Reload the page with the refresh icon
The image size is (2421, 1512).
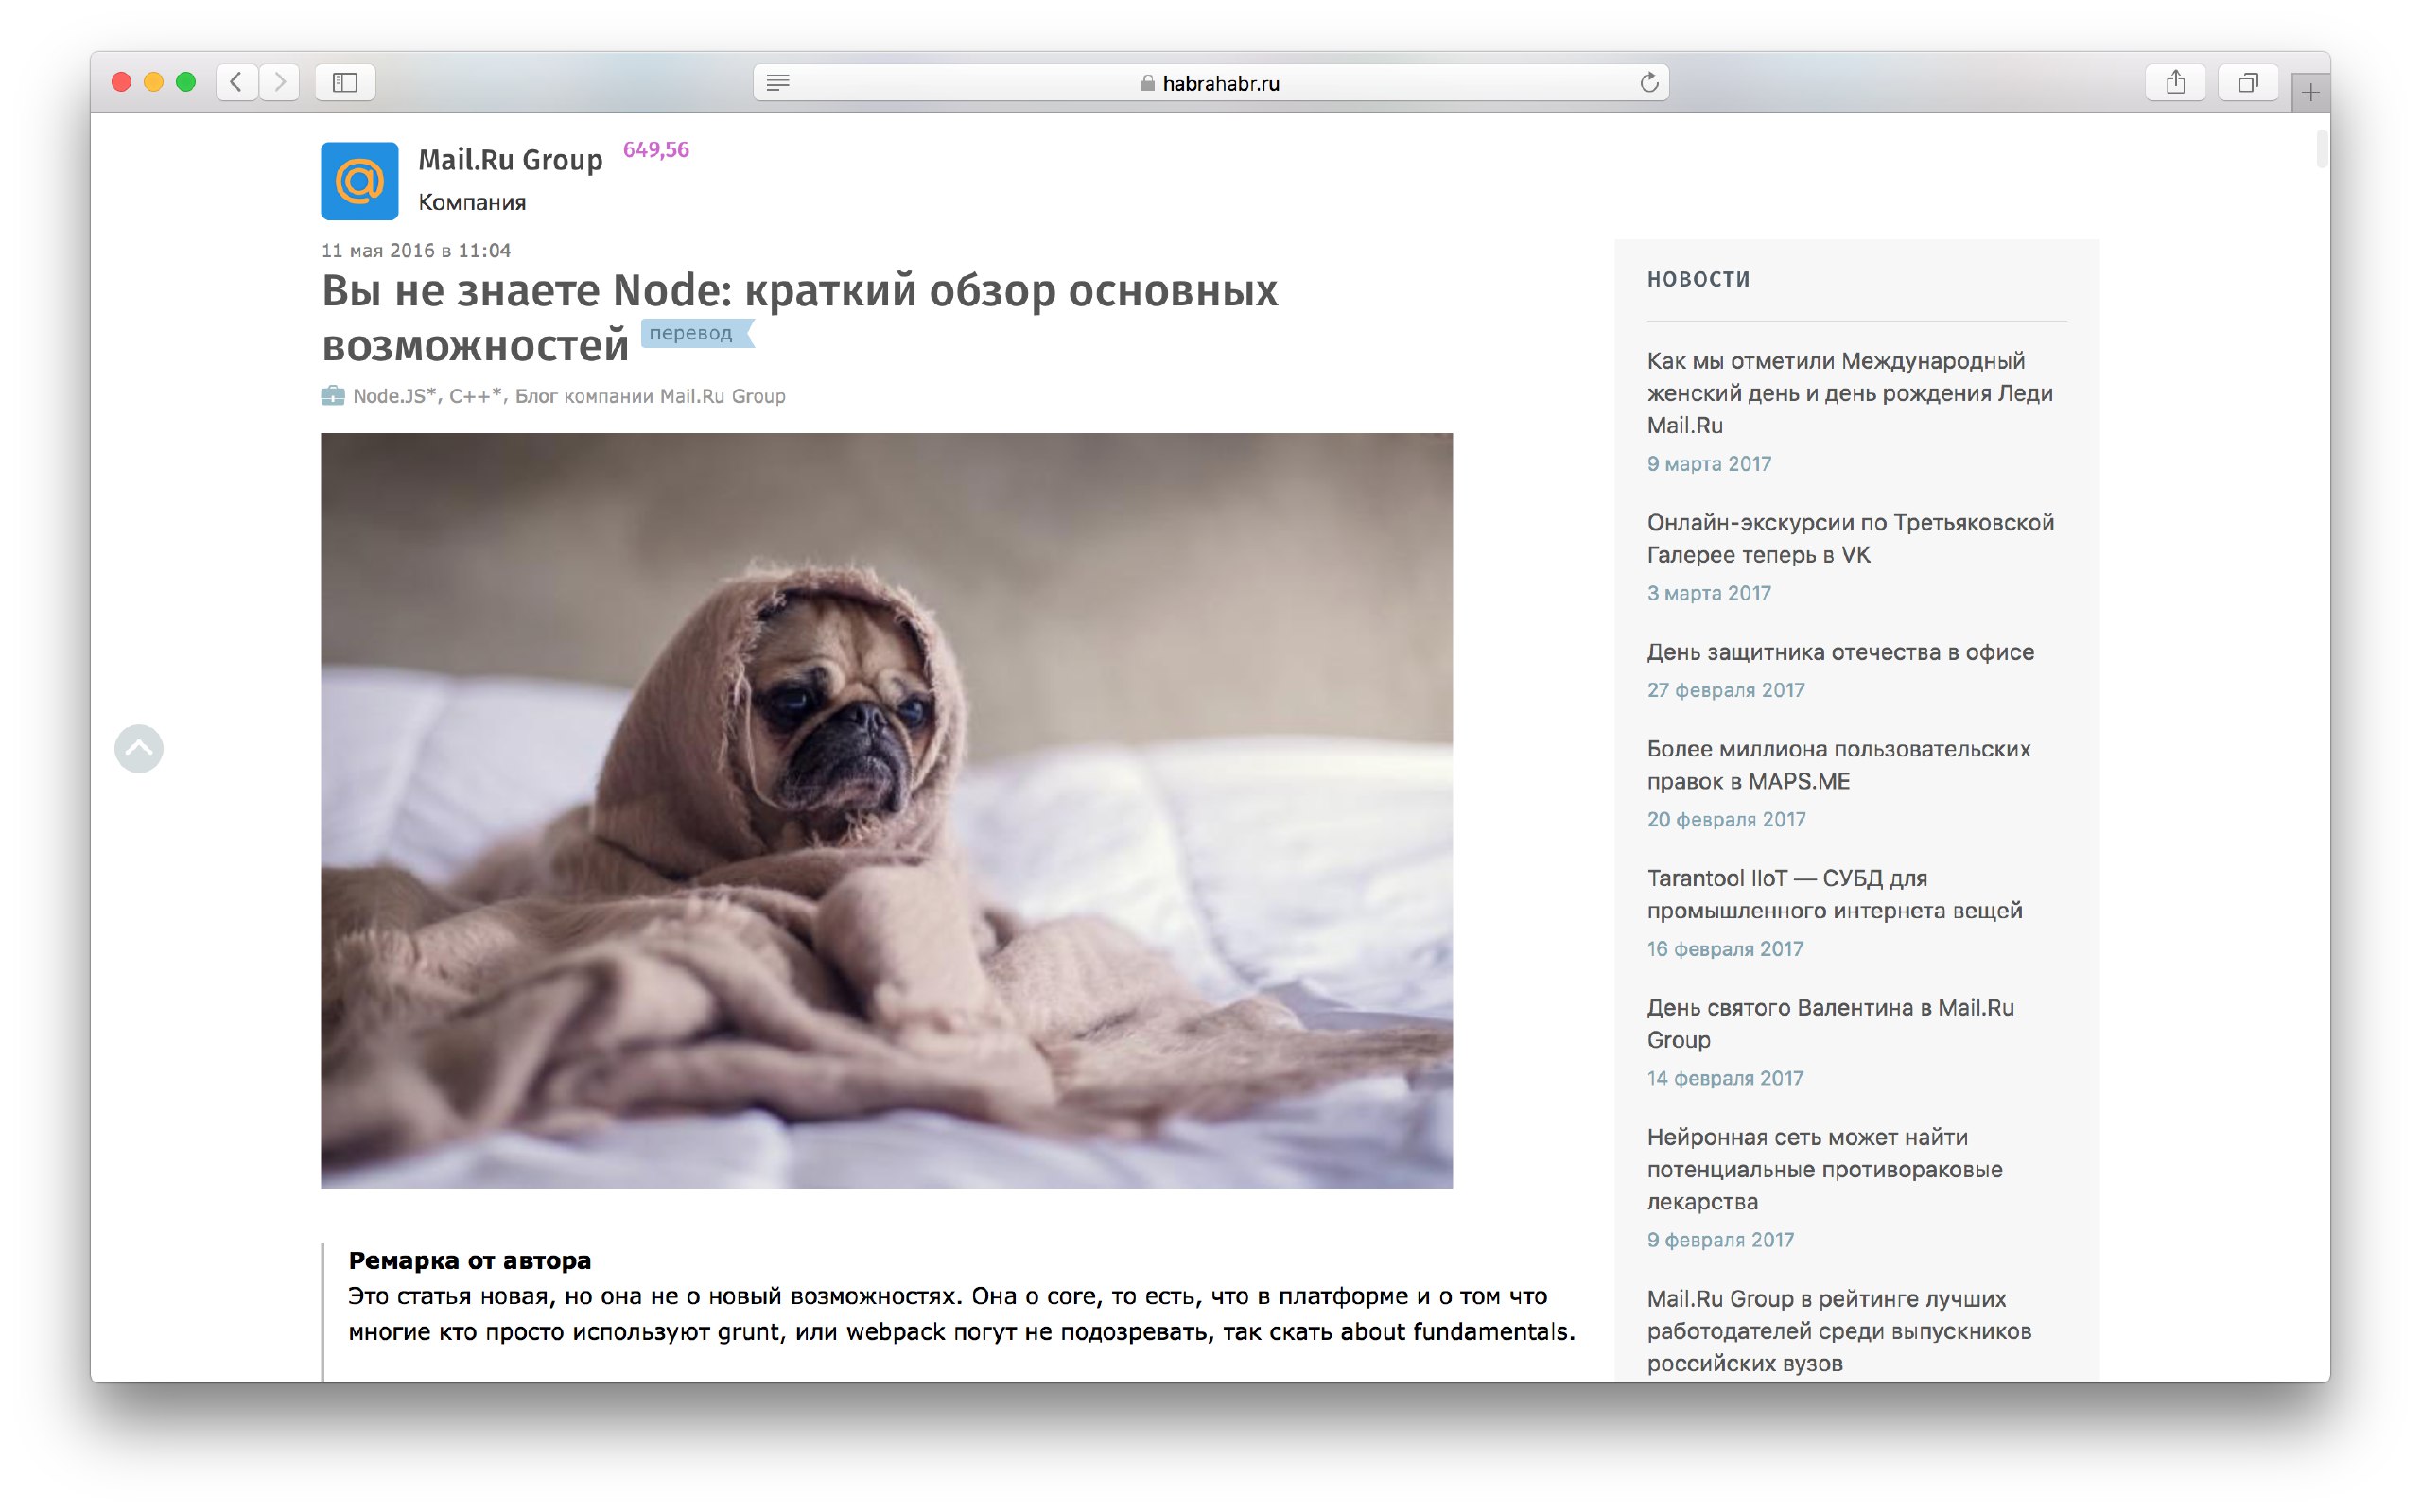click(1649, 83)
